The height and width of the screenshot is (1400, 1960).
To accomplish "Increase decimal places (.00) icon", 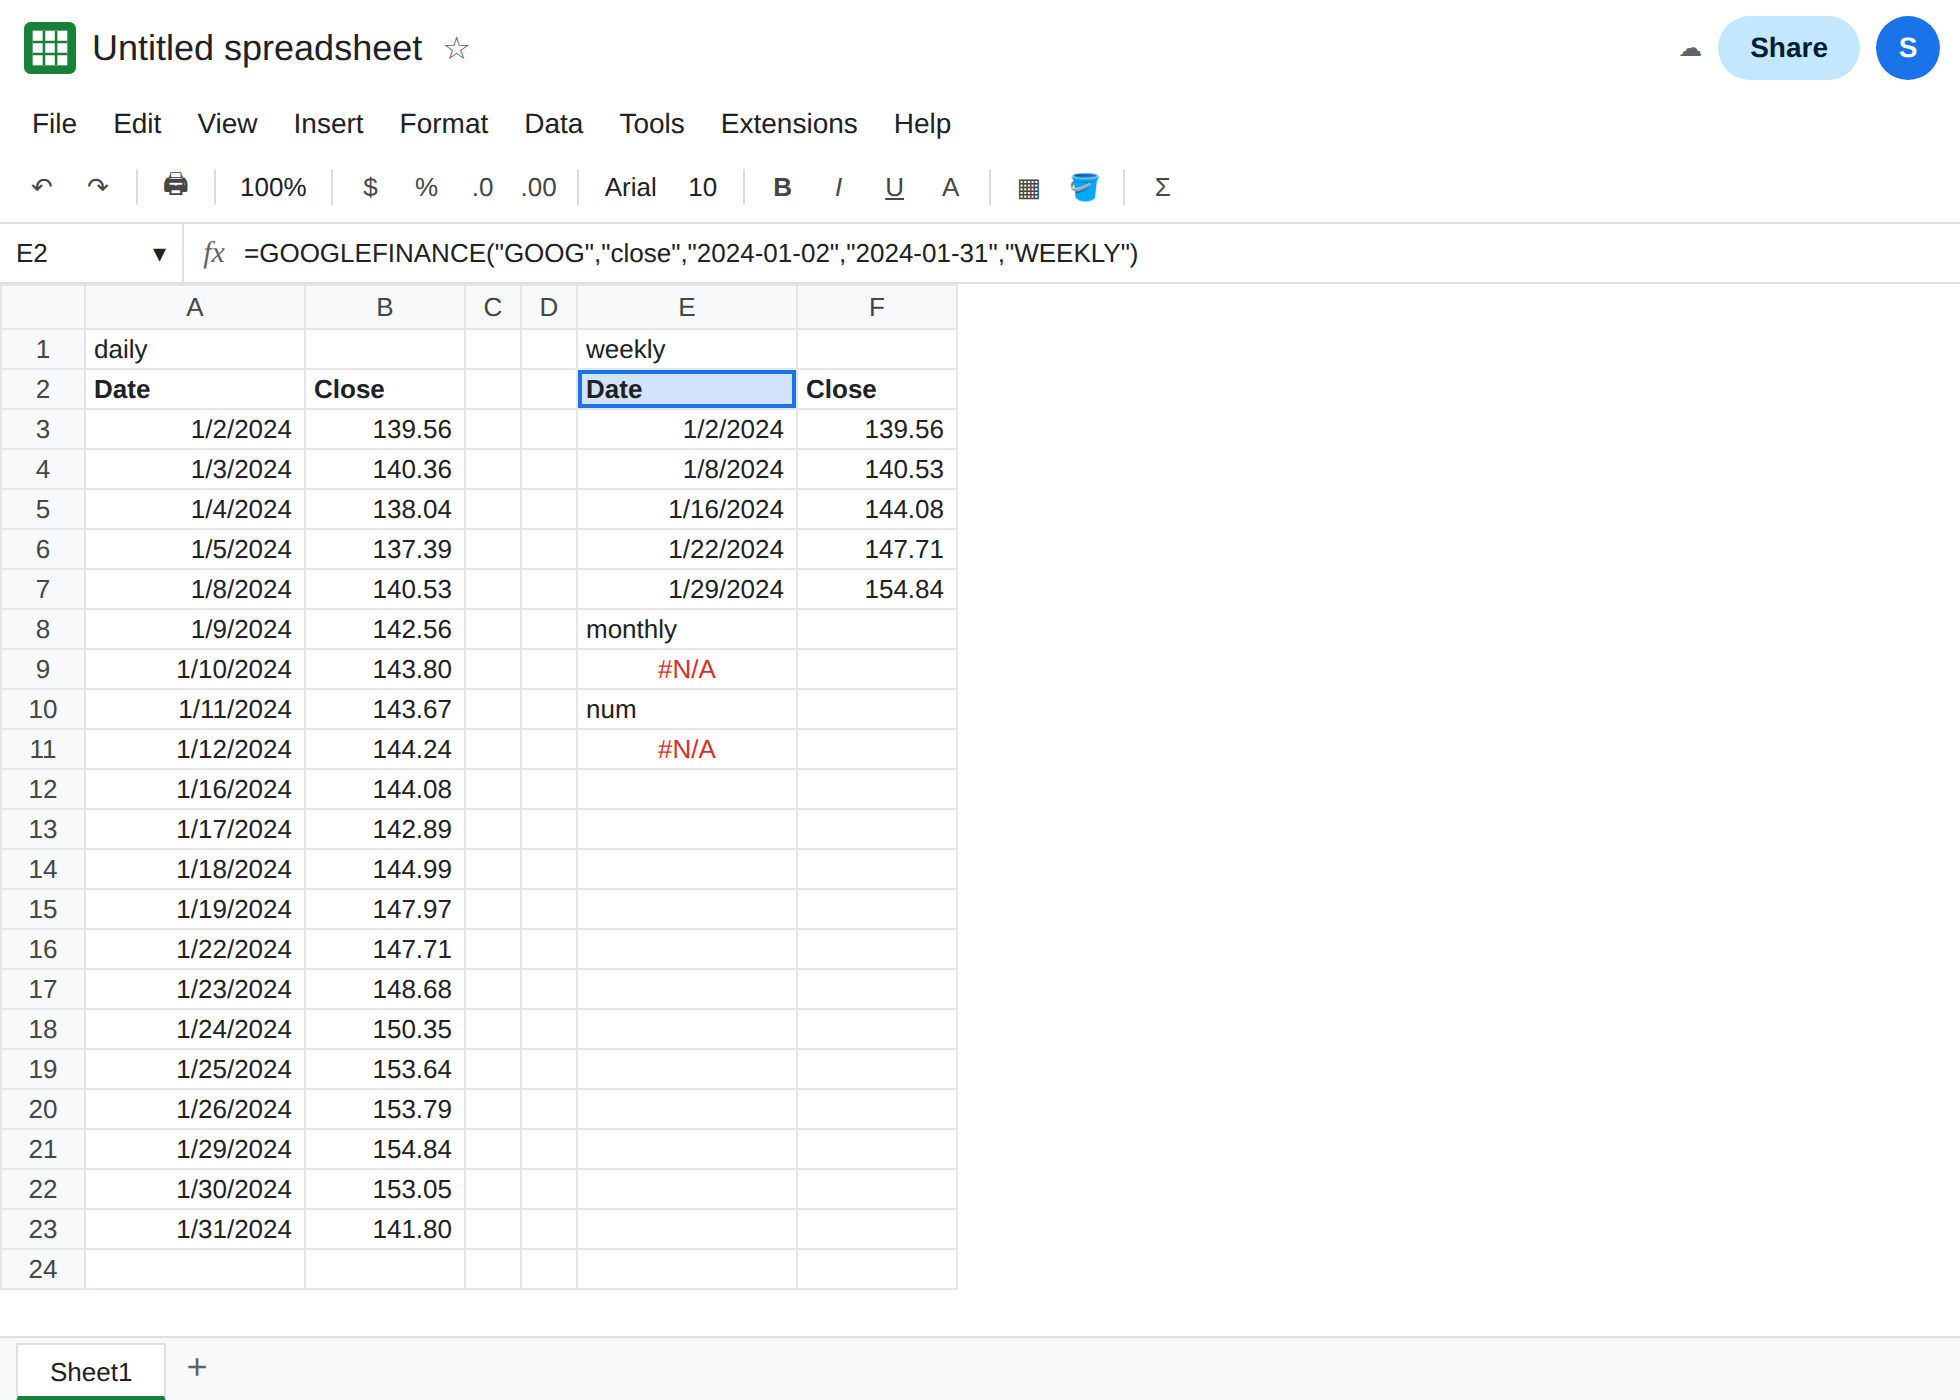I will (x=539, y=187).
